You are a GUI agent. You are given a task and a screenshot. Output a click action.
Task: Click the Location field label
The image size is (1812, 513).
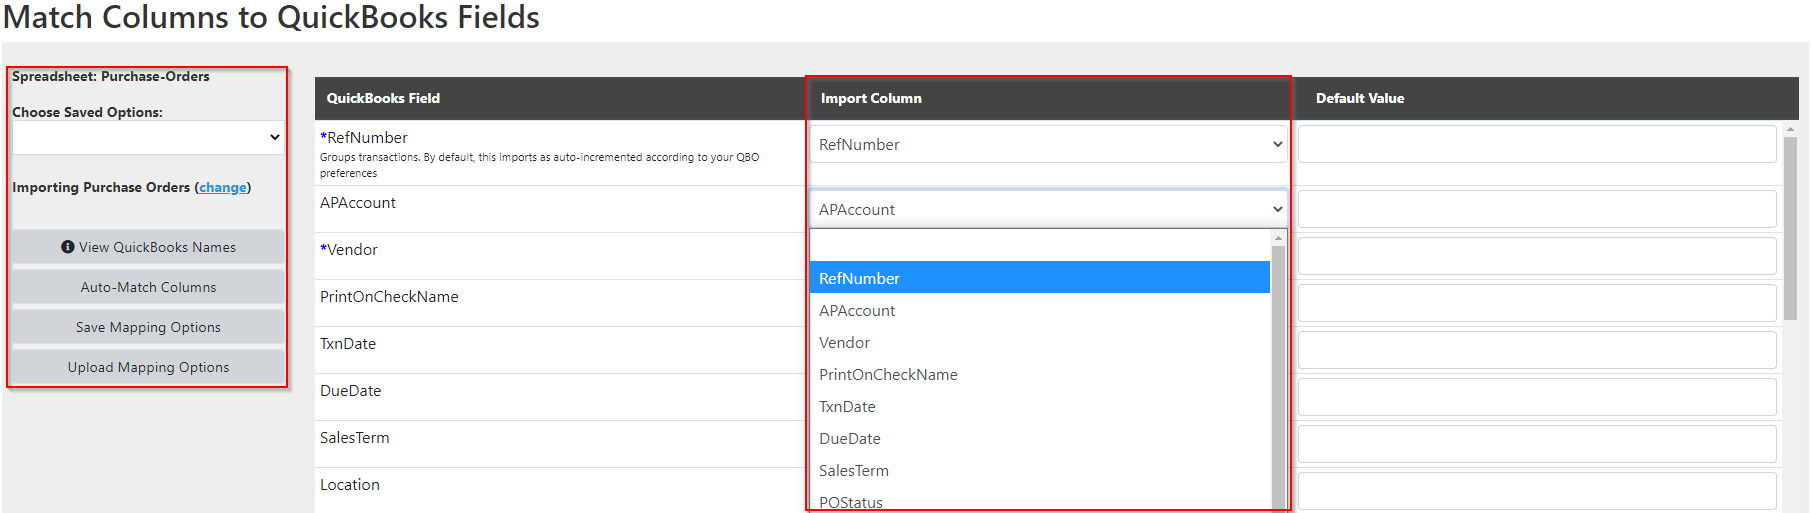coord(350,485)
